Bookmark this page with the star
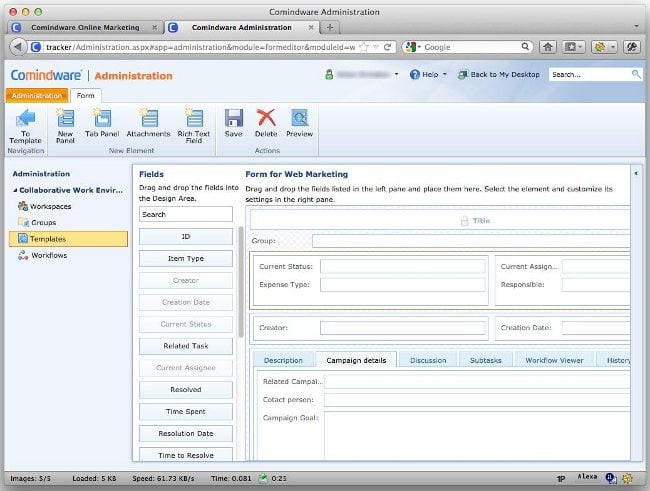The image size is (650, 491). tap(364, 47)
